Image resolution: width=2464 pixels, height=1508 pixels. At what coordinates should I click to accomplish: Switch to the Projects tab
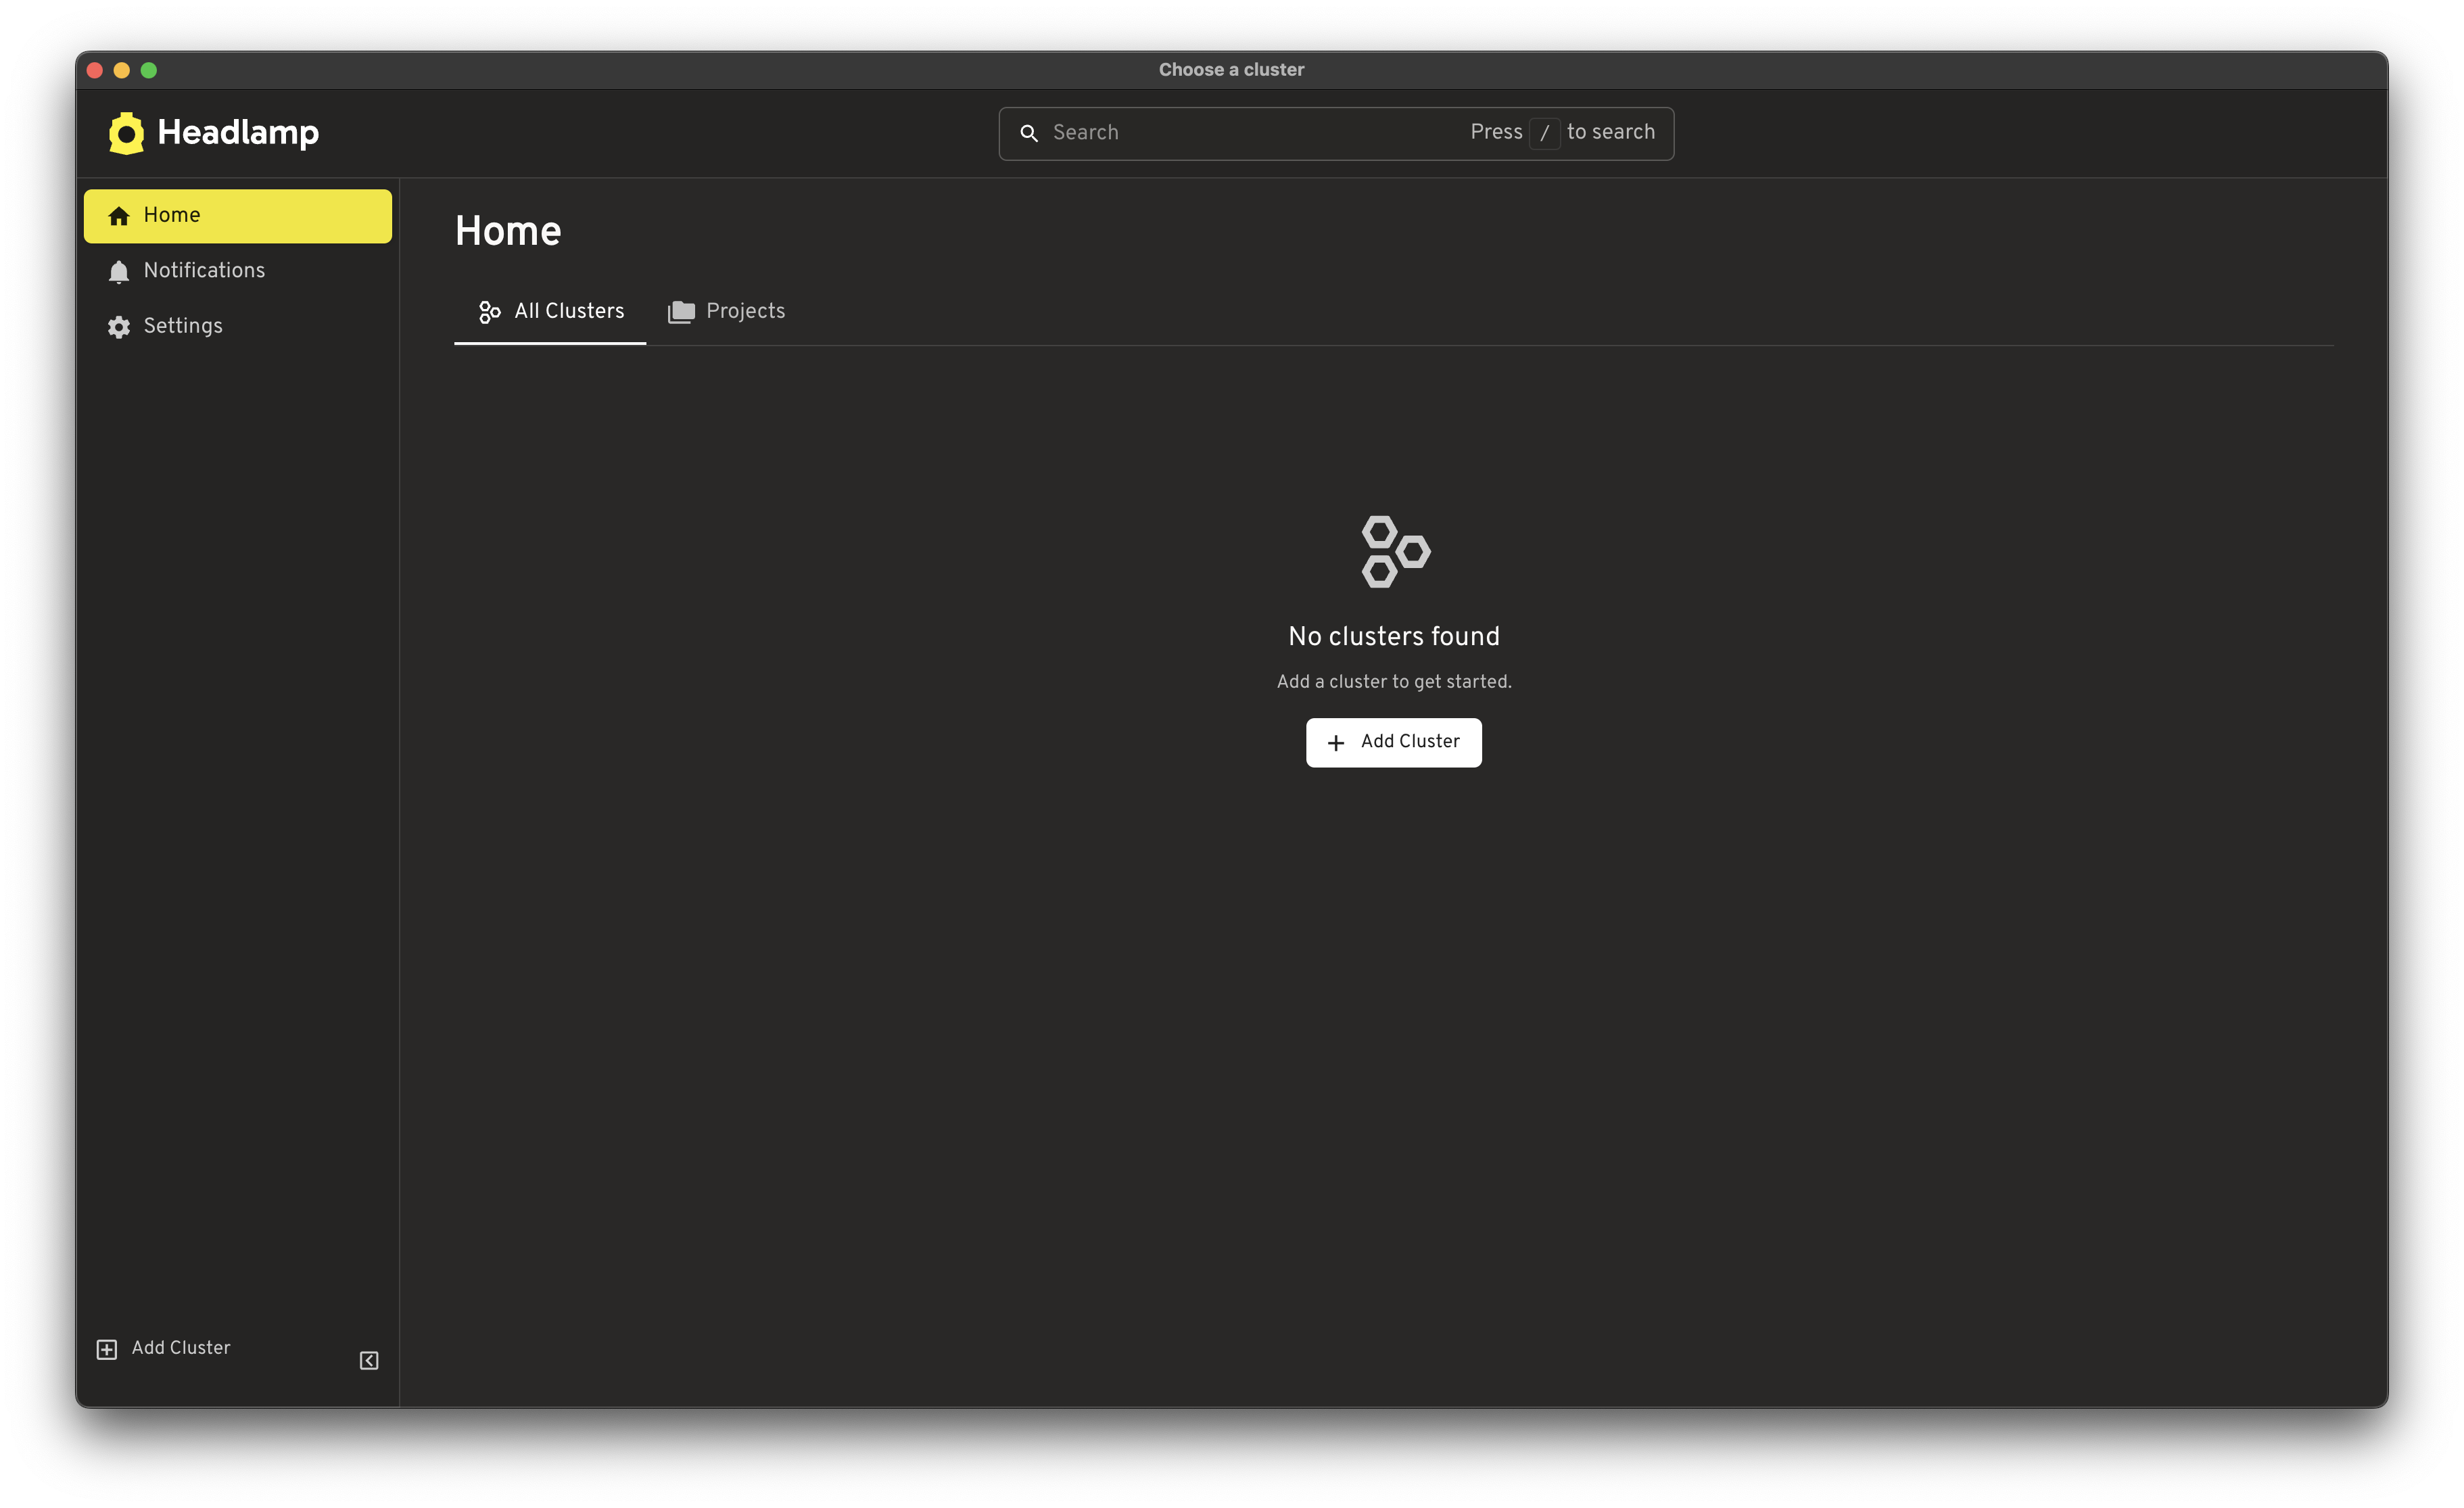click(x=745, y=311)
